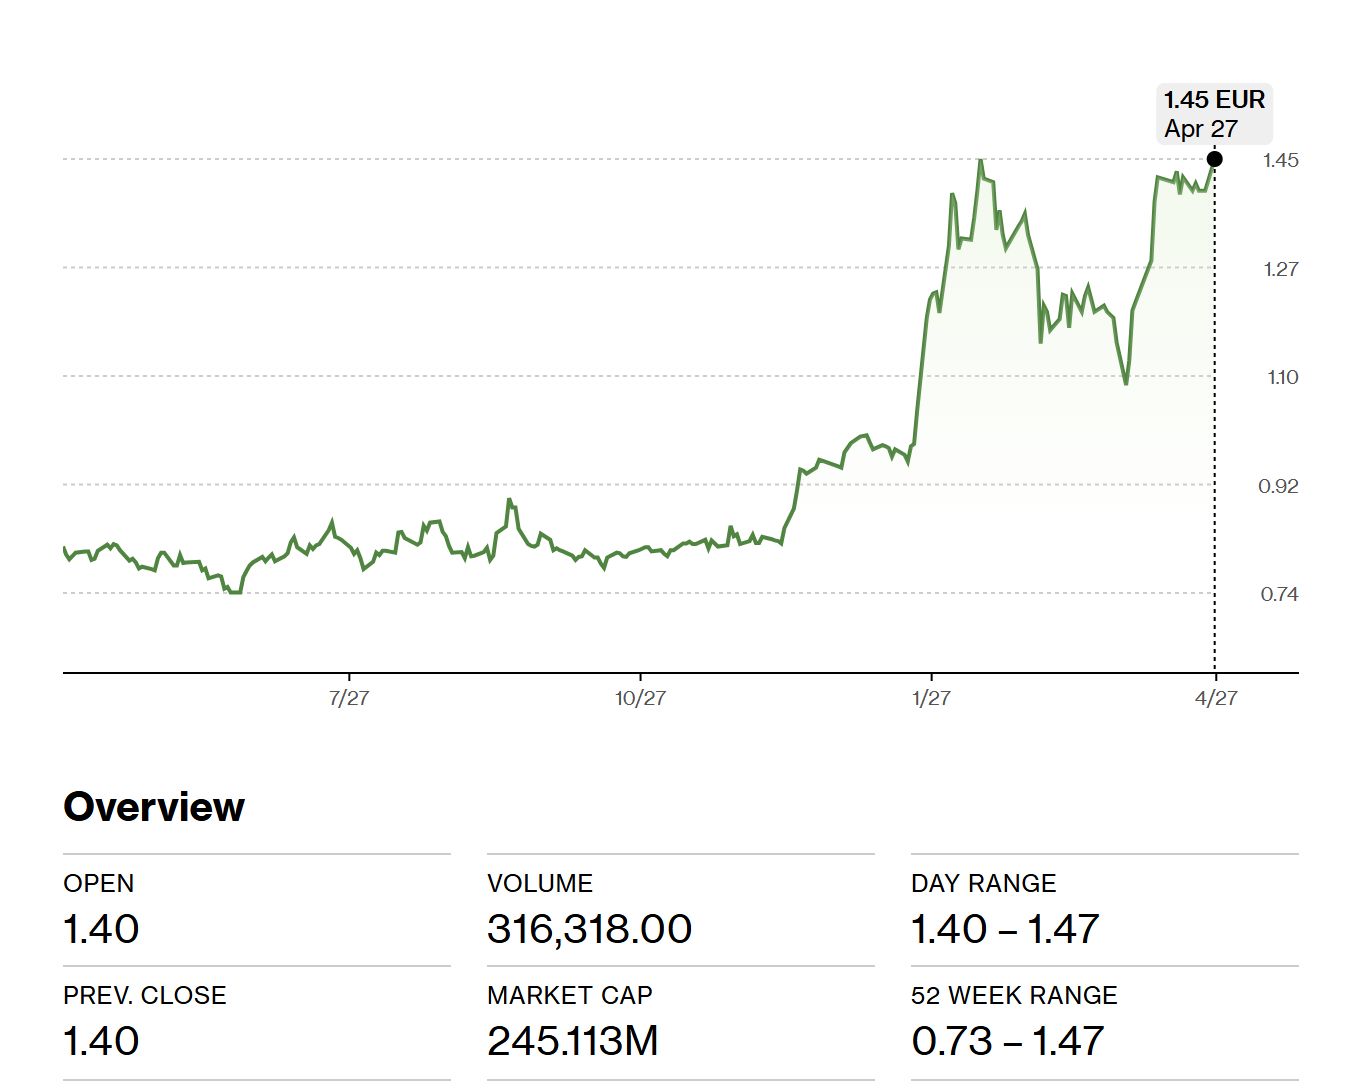Click the PREV. CLOSE label
The image size is (1346, 1092).
[144, 995]
